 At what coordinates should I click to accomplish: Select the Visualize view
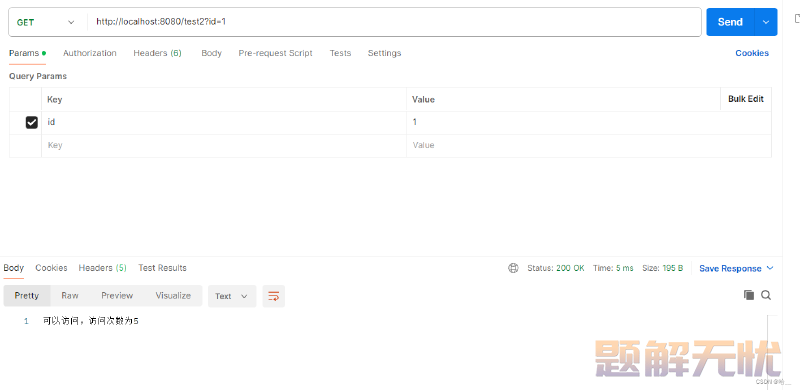tap(173, 296)
